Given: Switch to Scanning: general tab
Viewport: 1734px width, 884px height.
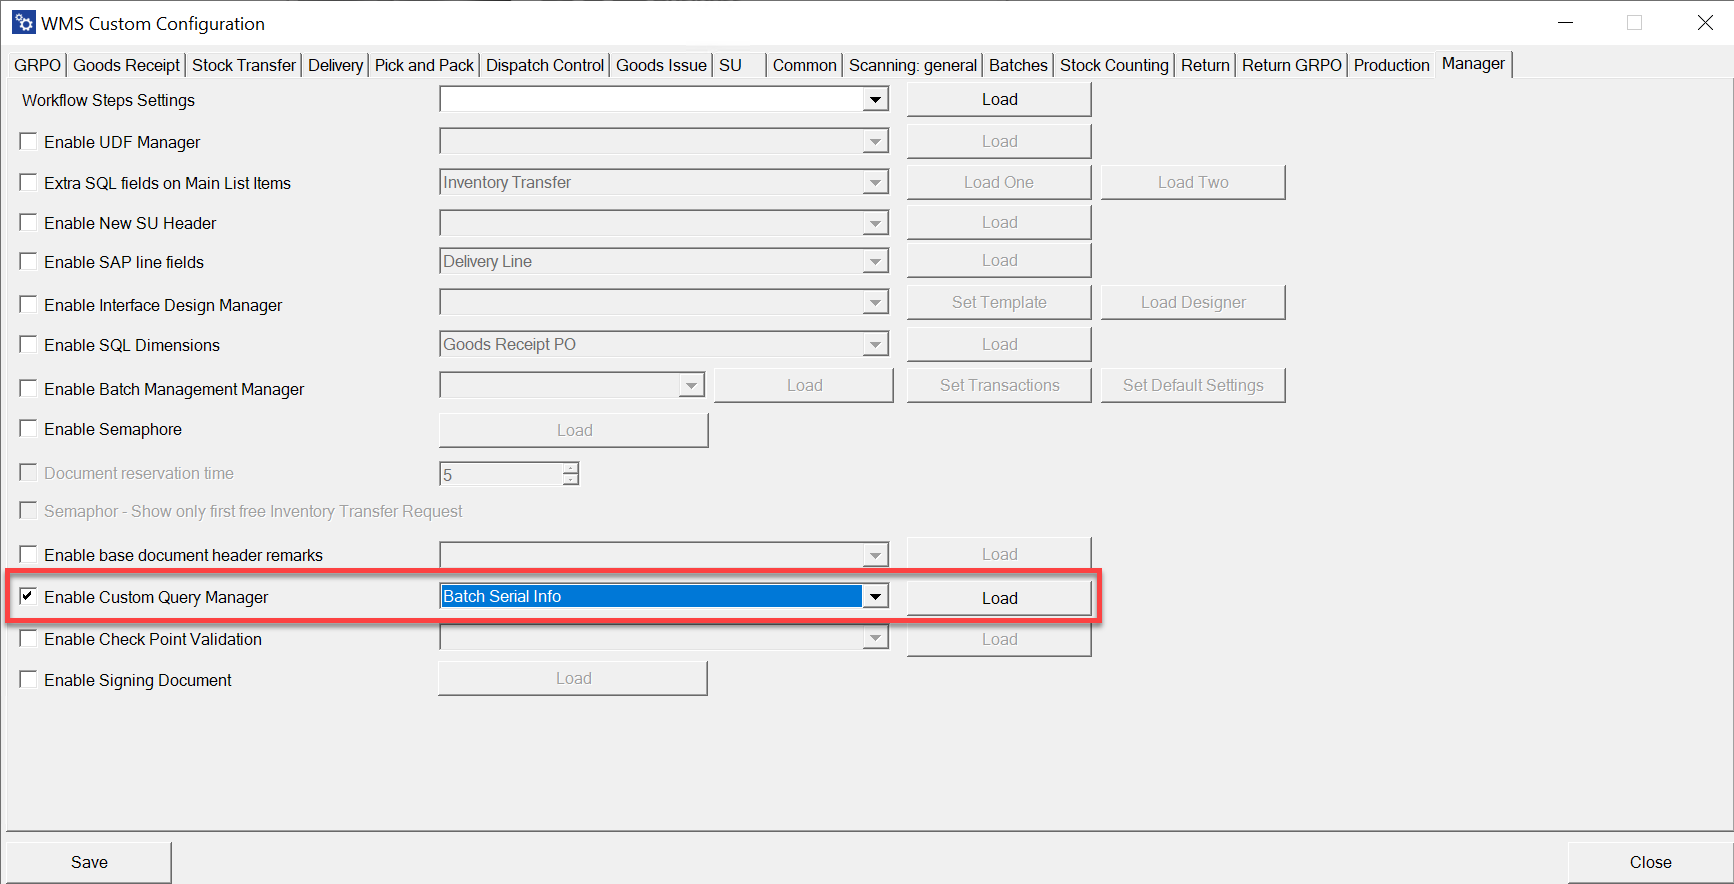Looking at the screenshot, I should (913, 65).
